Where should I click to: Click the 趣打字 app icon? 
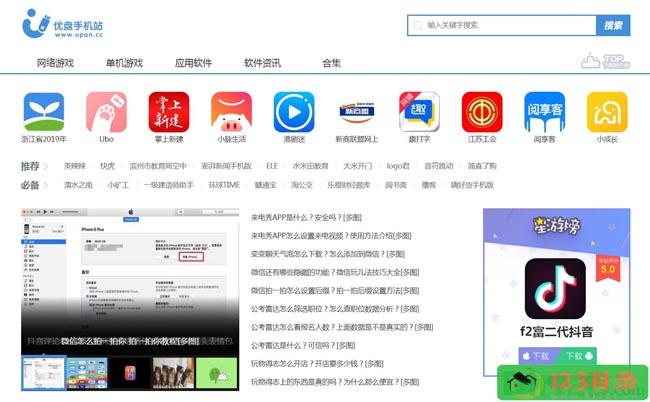[419, 112]
